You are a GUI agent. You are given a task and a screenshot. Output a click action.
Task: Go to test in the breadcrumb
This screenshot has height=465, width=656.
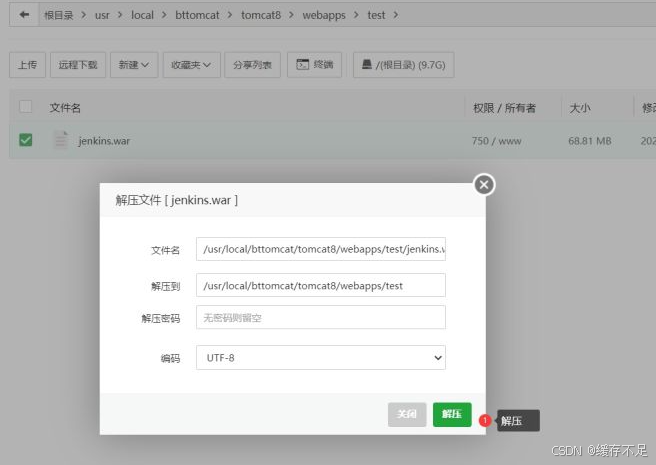(376, 15)
